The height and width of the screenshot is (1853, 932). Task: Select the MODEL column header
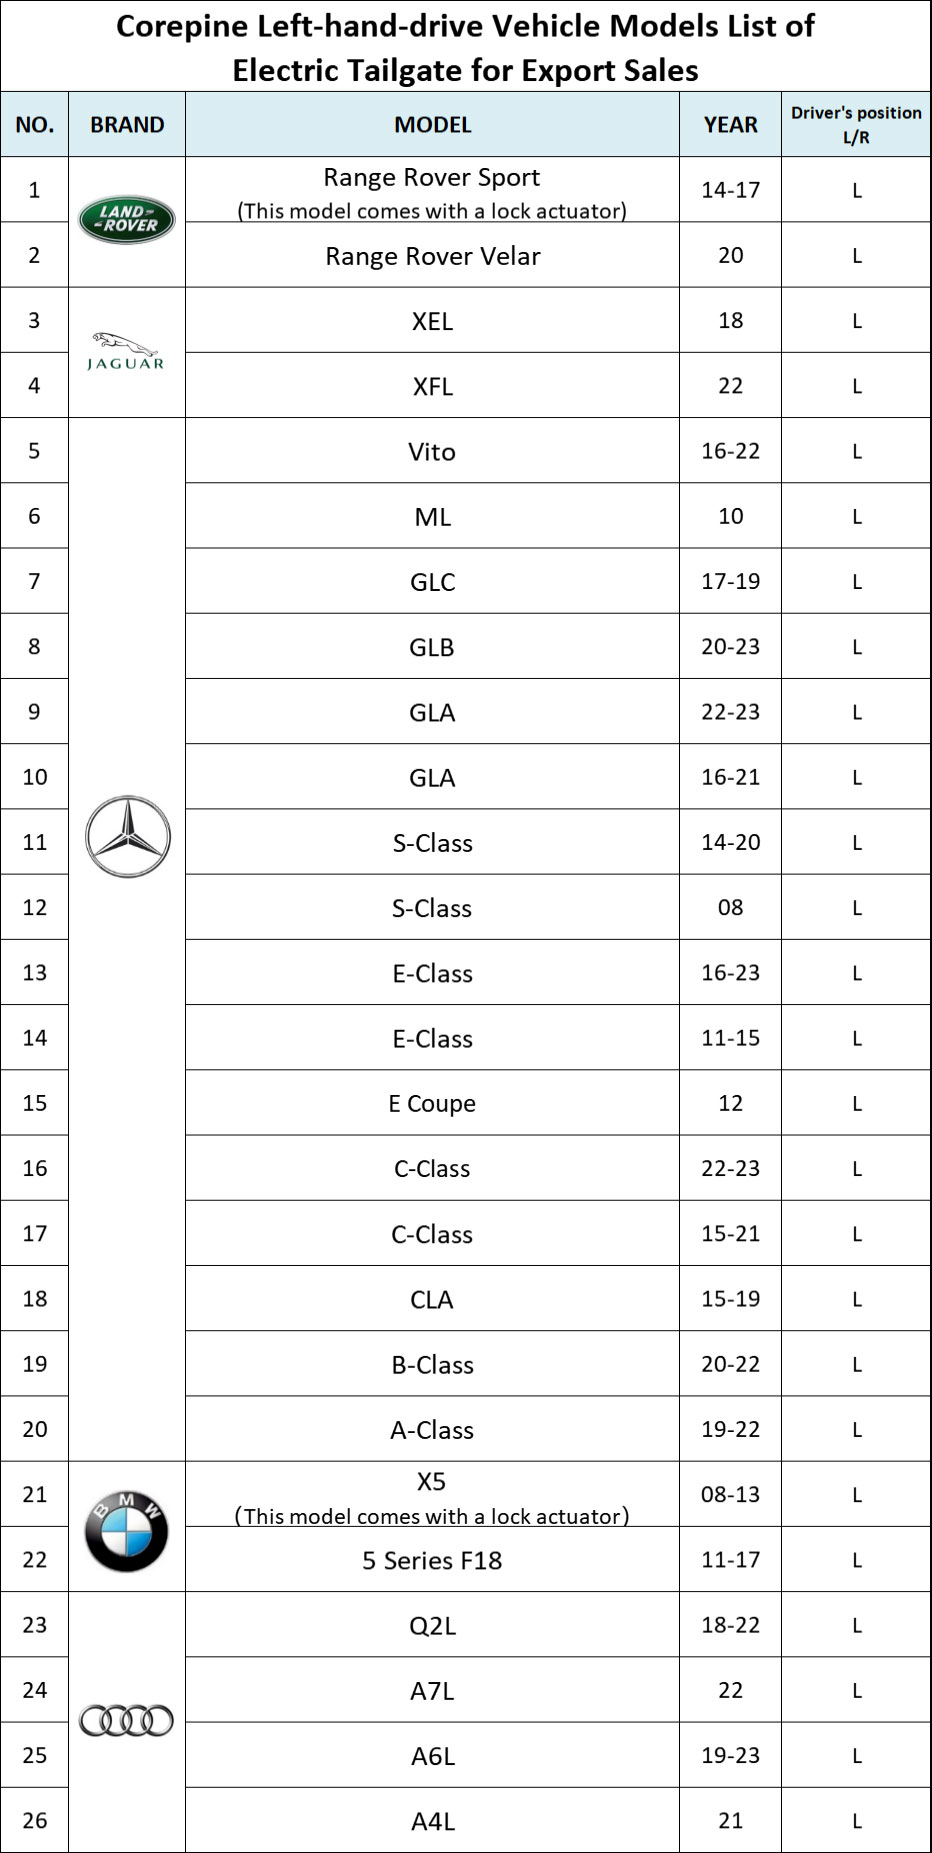pyautogui.click(x=432, y=125)
